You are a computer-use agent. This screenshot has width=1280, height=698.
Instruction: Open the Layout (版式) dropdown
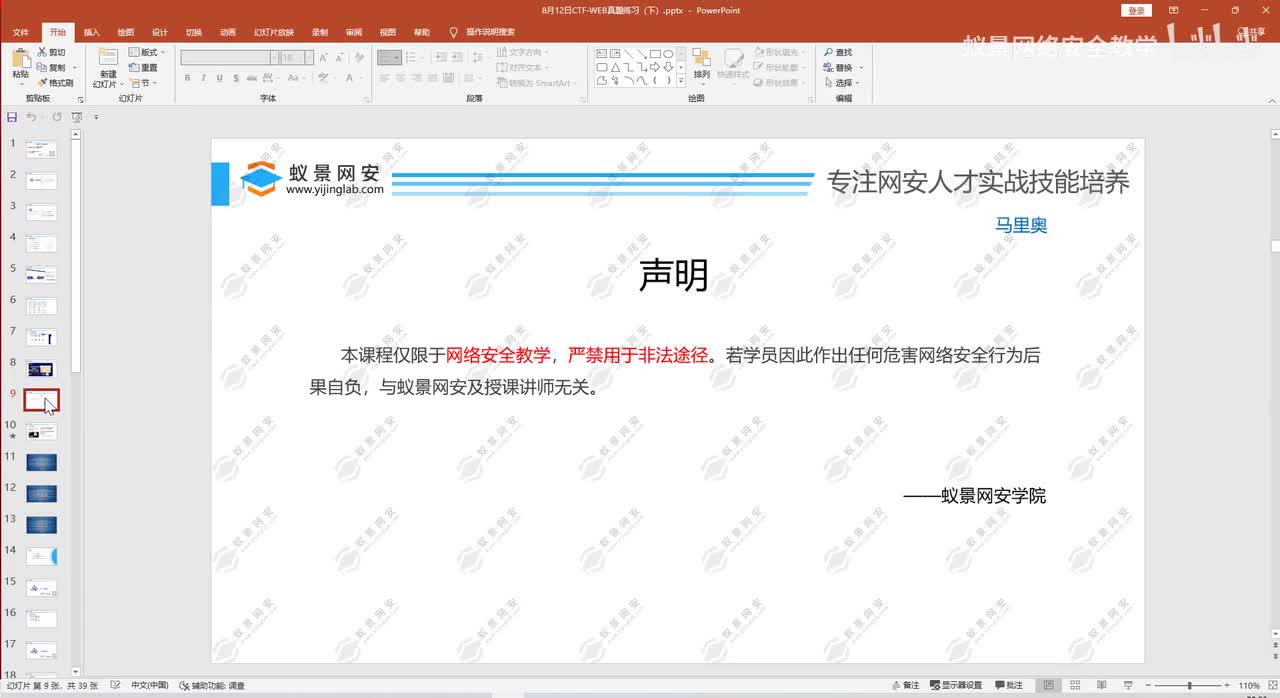coord(146,52)
